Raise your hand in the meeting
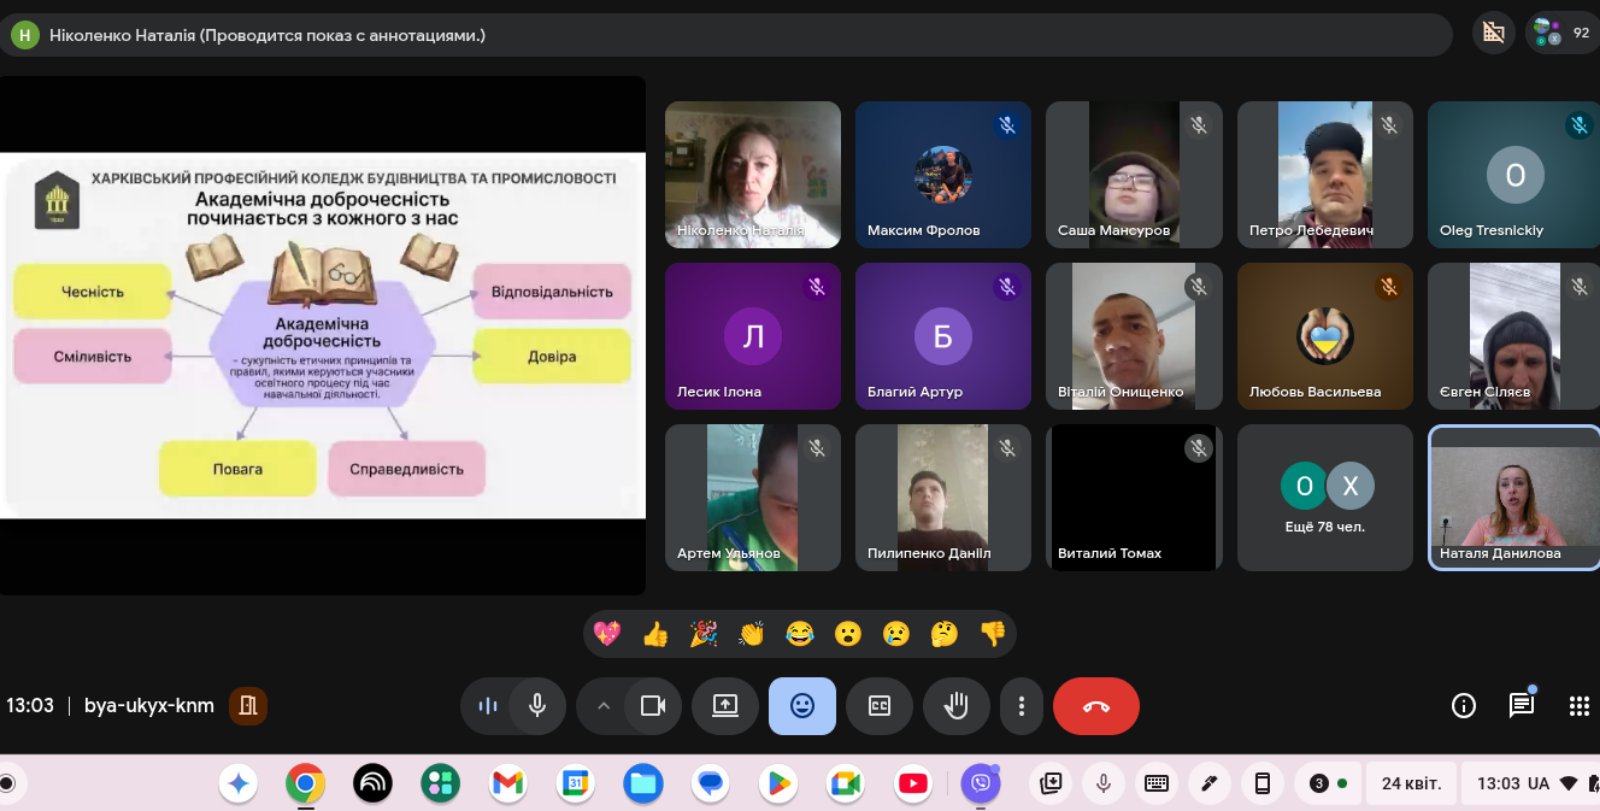Image resolution: width=1600 pixels, height=811 pixels. click(x=956, y=706)
